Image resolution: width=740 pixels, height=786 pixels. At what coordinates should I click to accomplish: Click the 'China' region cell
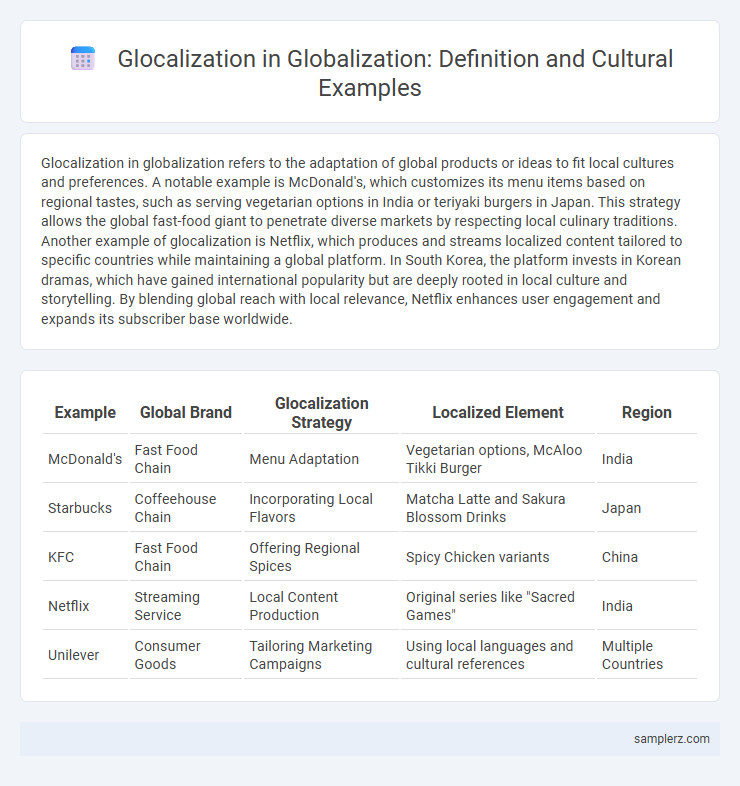pyautogui.click(x=647, y=557)
